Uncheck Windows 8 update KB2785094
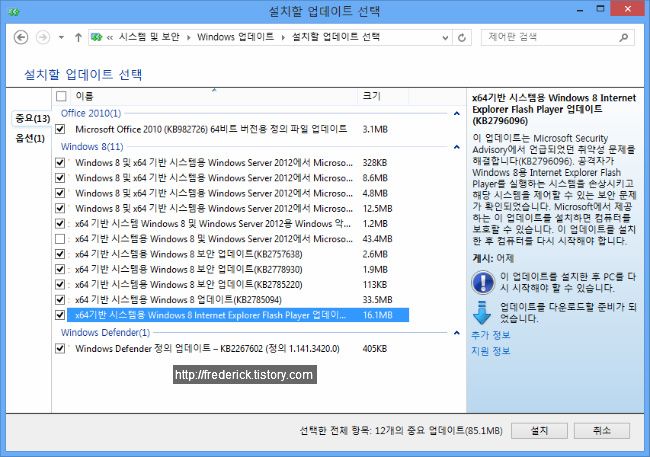 point(60,299)
